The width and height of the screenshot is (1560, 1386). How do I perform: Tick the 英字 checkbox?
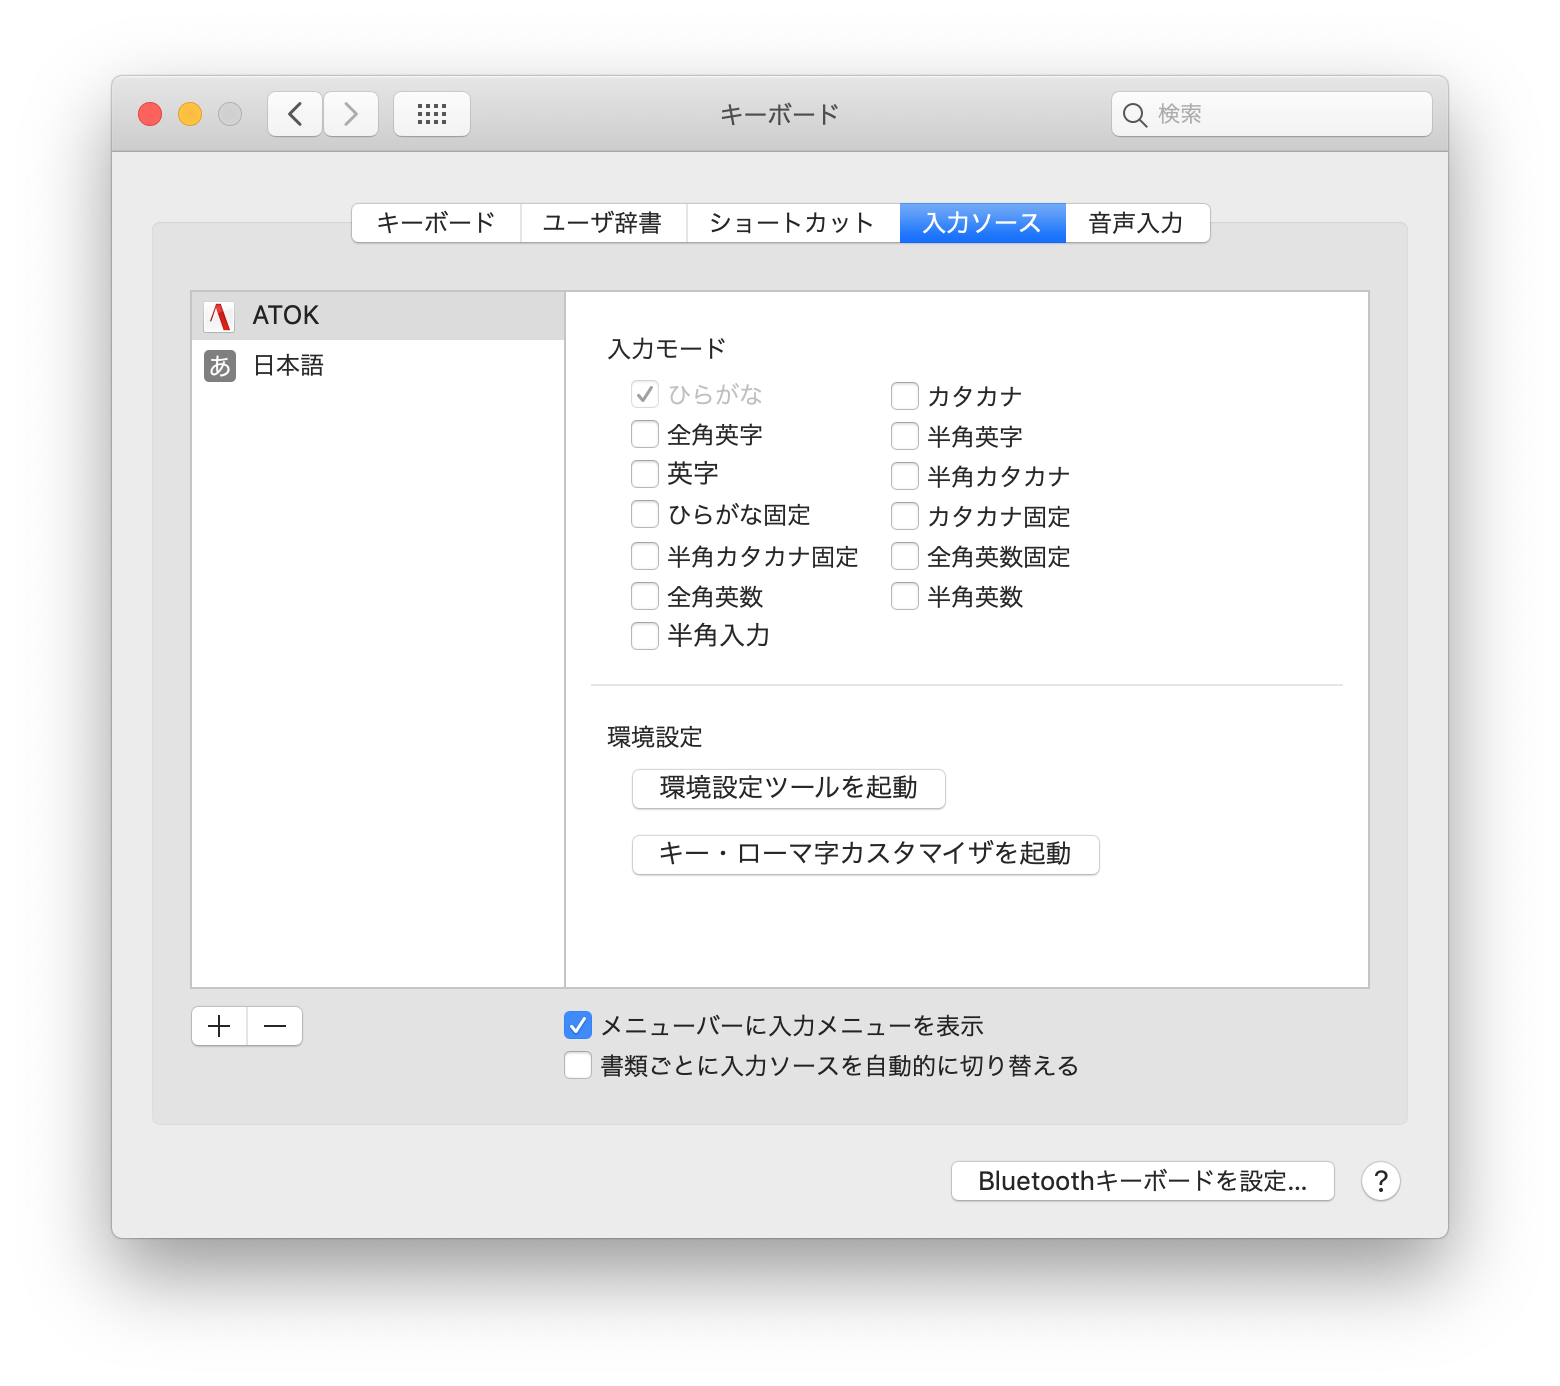[x=645, y=474]
